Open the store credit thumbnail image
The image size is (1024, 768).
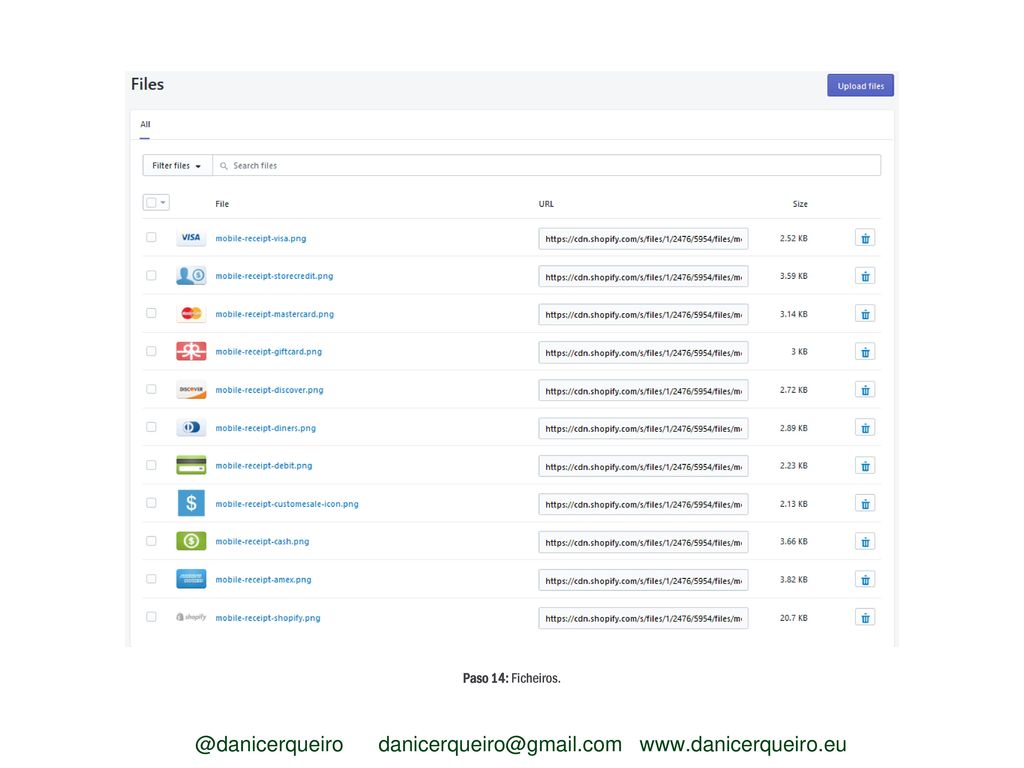pos(191,276)
